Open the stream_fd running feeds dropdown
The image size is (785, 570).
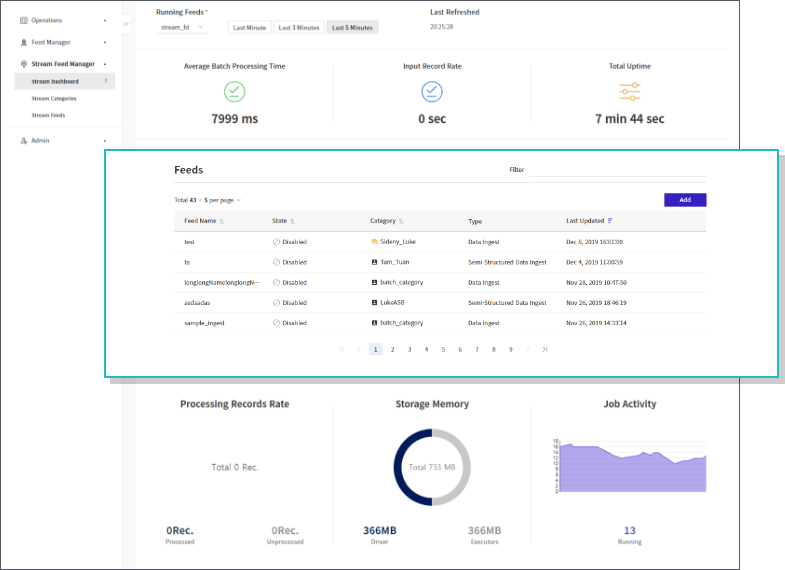[x=182, y=28]
